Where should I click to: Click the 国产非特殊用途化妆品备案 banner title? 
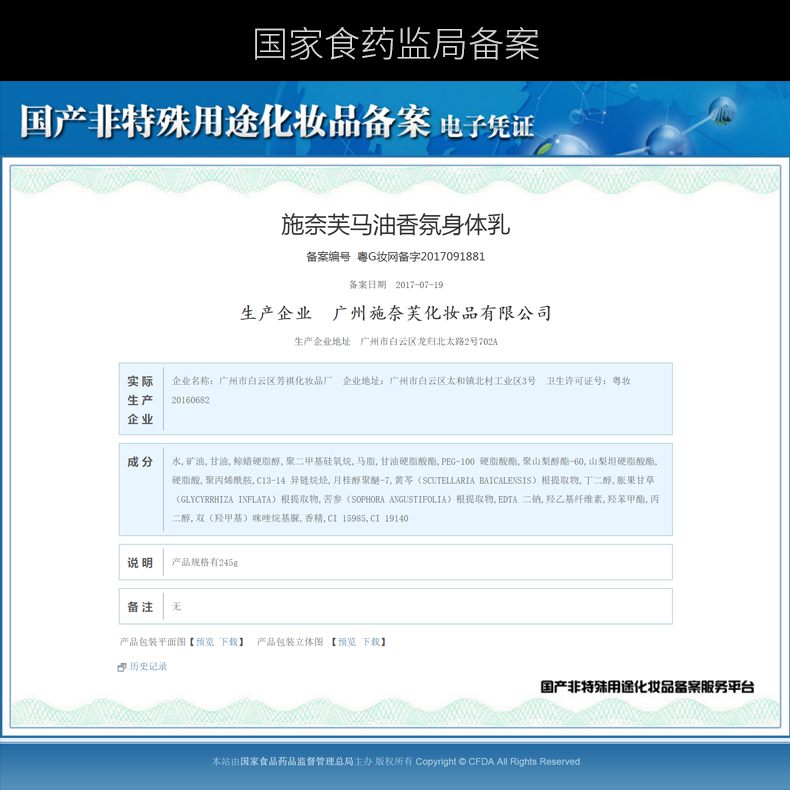click(225, 121)
